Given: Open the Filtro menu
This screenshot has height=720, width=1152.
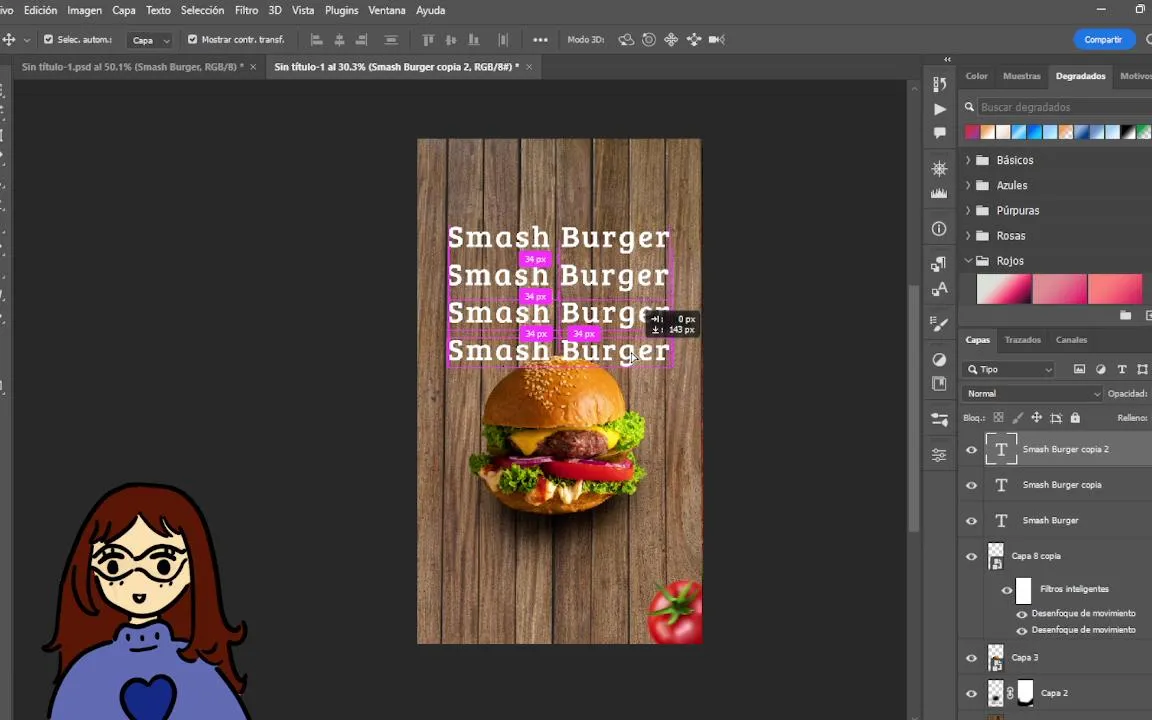Looking at the screenshot, I should pyautogui.click(x=246, y=10).
